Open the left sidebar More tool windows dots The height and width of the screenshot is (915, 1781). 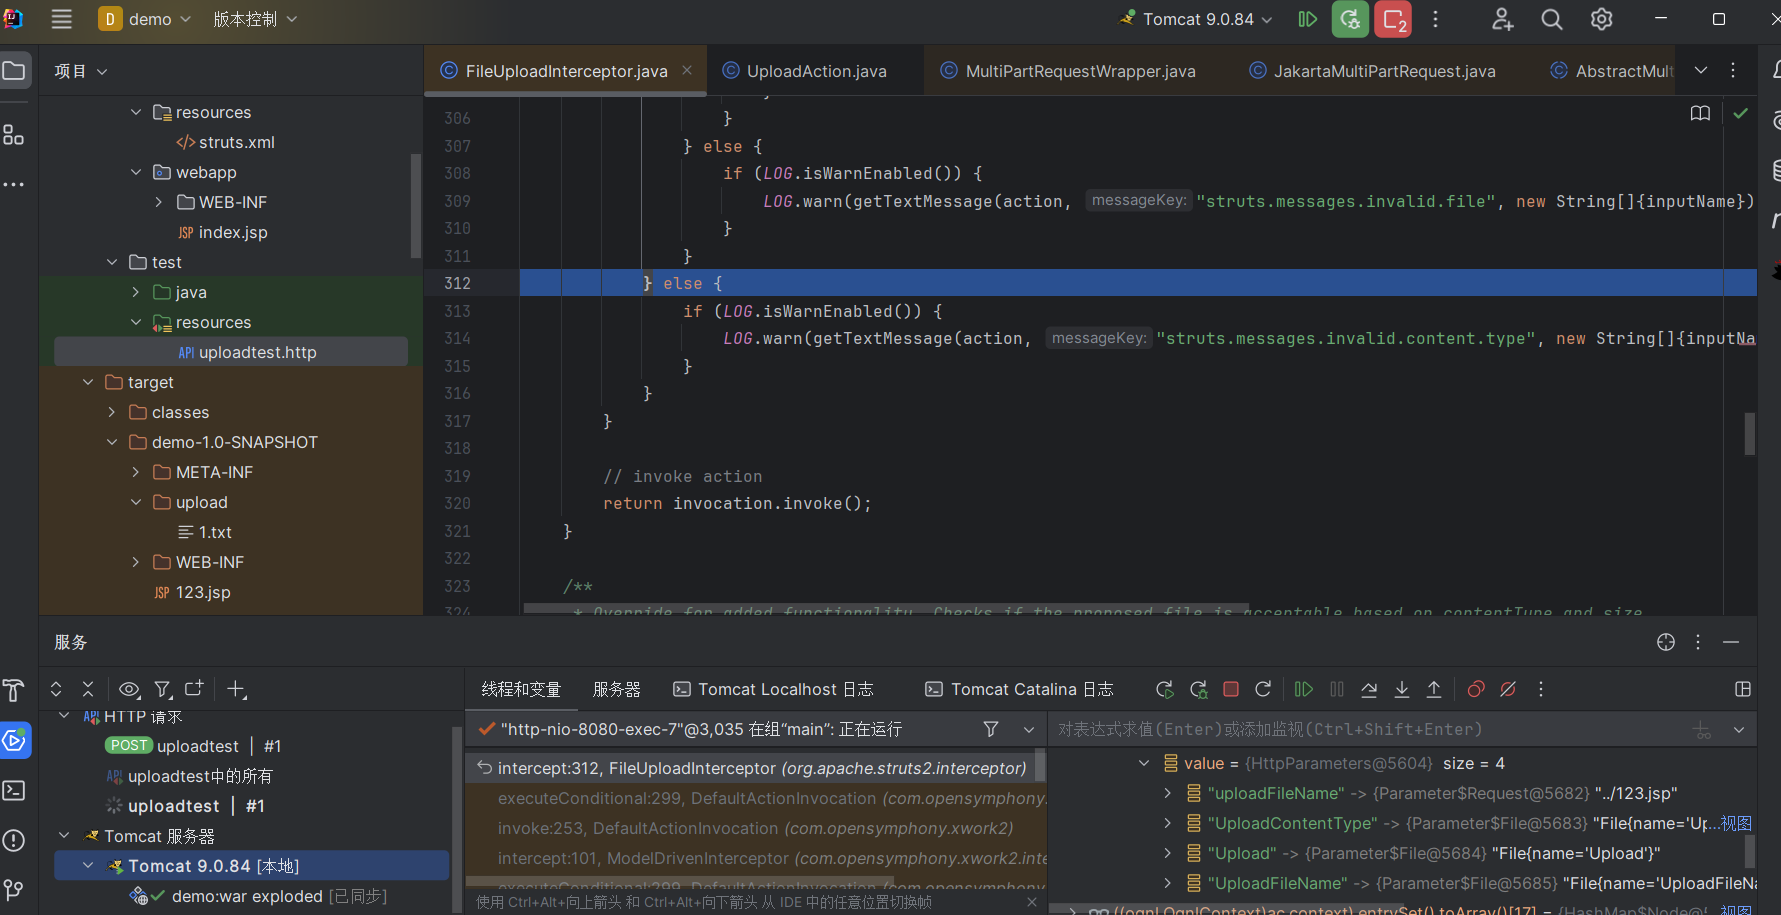(14, 185)
